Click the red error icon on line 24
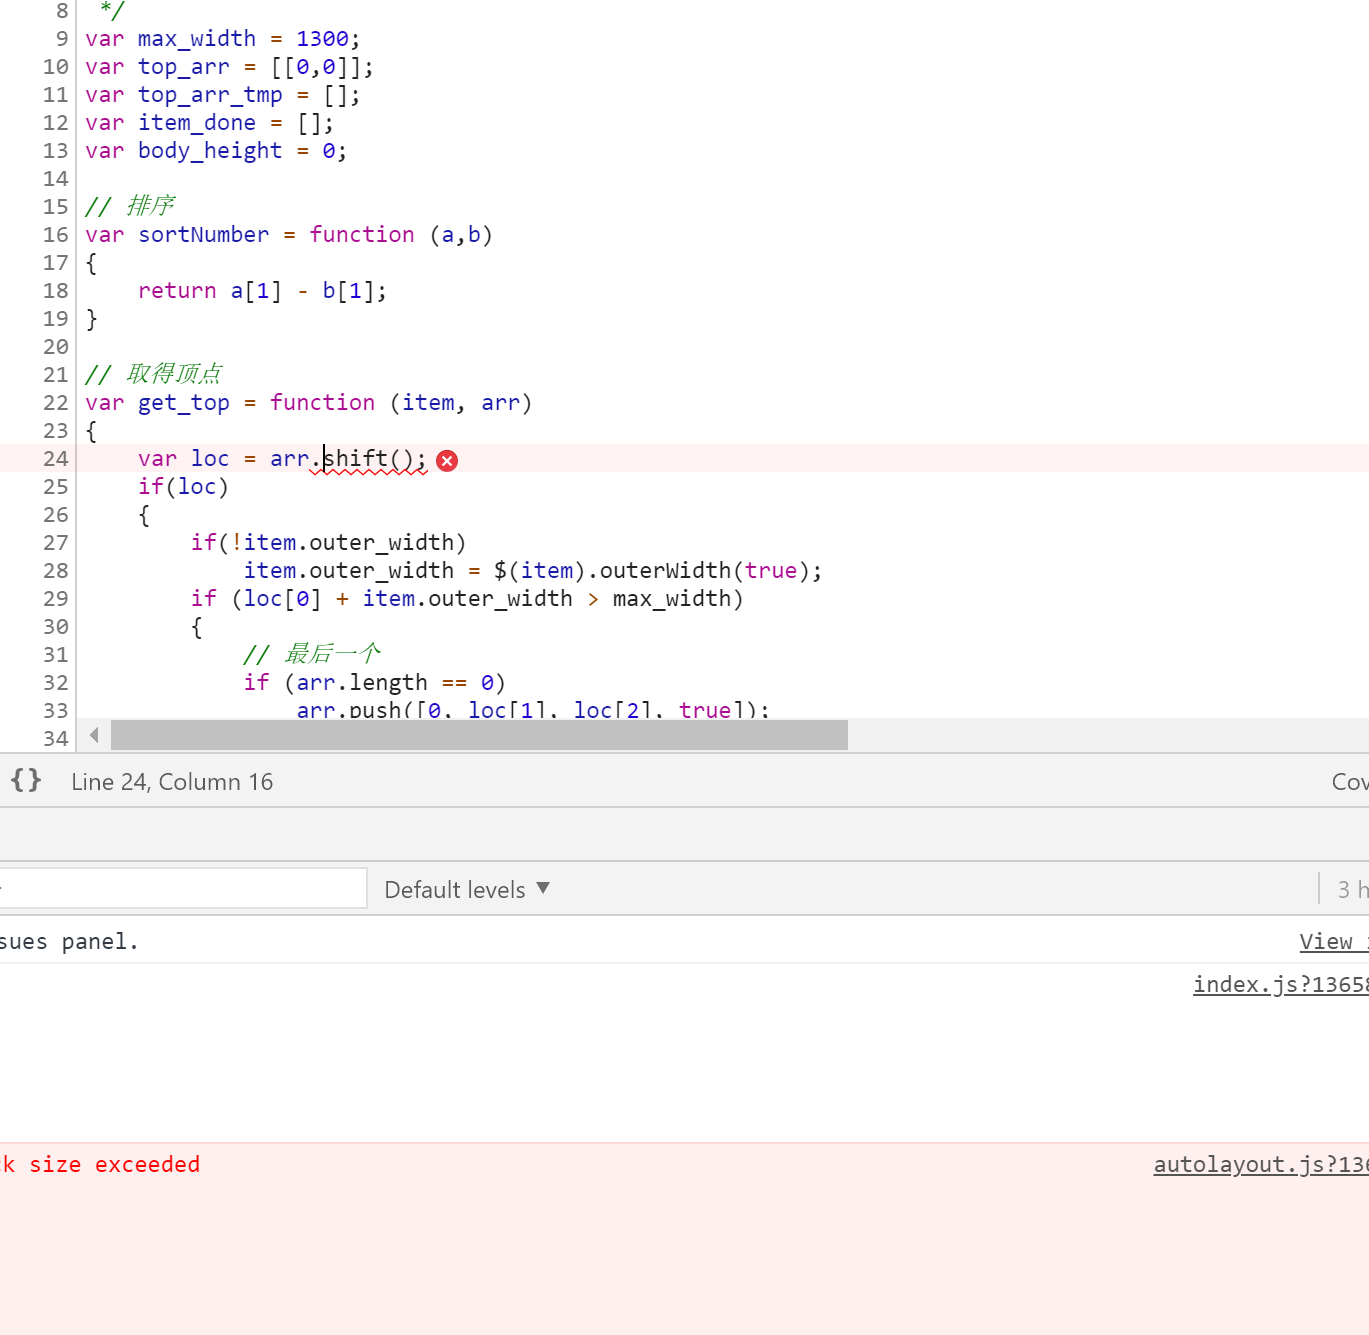This screenshot has height=1335, width=1369. coord(447,460)
